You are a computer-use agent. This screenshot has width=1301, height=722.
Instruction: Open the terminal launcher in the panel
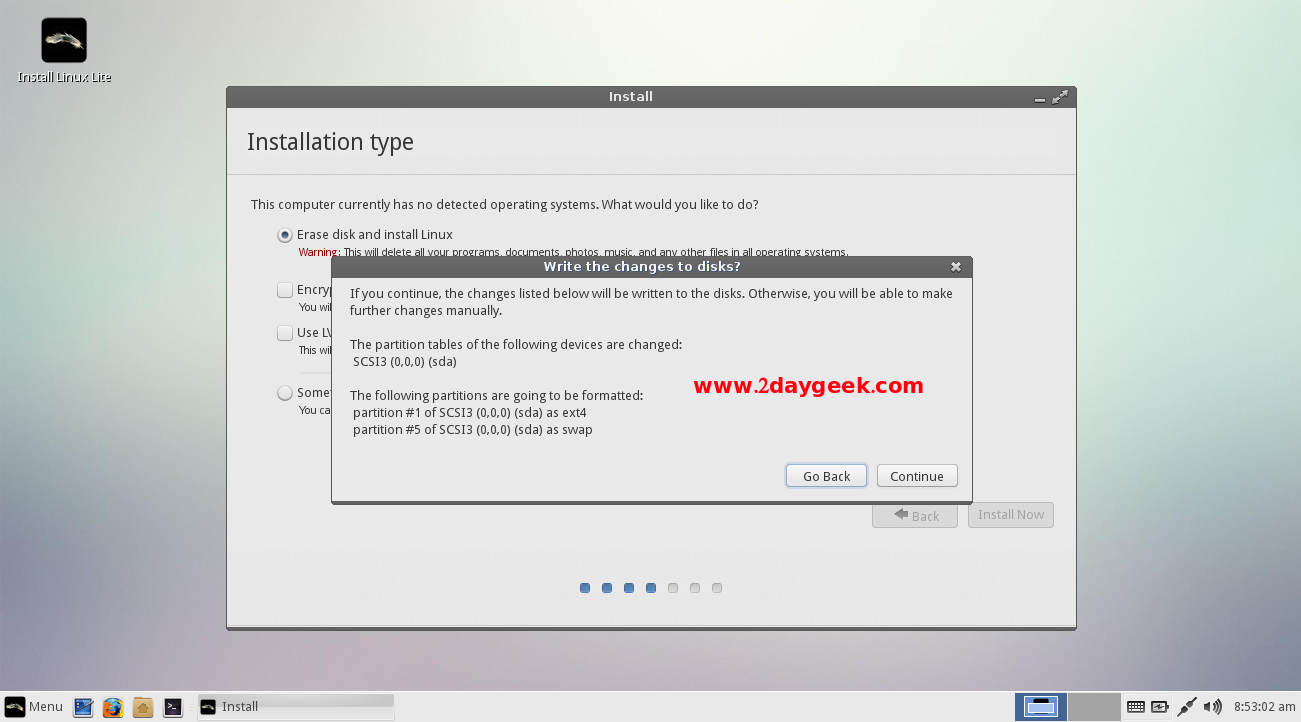point(173,707)
